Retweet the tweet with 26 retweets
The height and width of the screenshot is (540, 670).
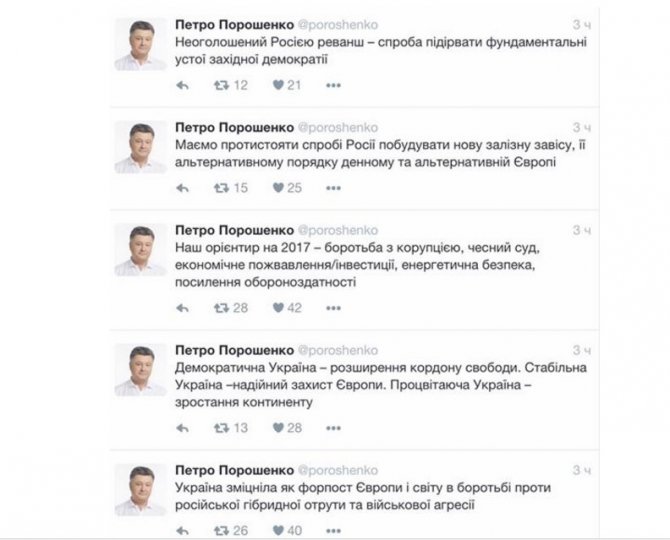(x=221, y=531)
